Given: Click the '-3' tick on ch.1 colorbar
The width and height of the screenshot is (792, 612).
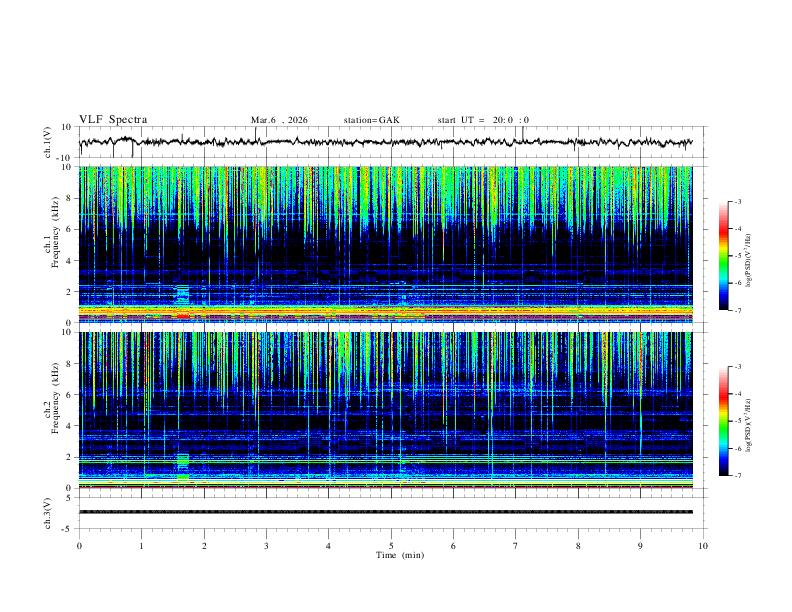Looking at the screenshot, I should pyautogui.click(x=737, y=201).
